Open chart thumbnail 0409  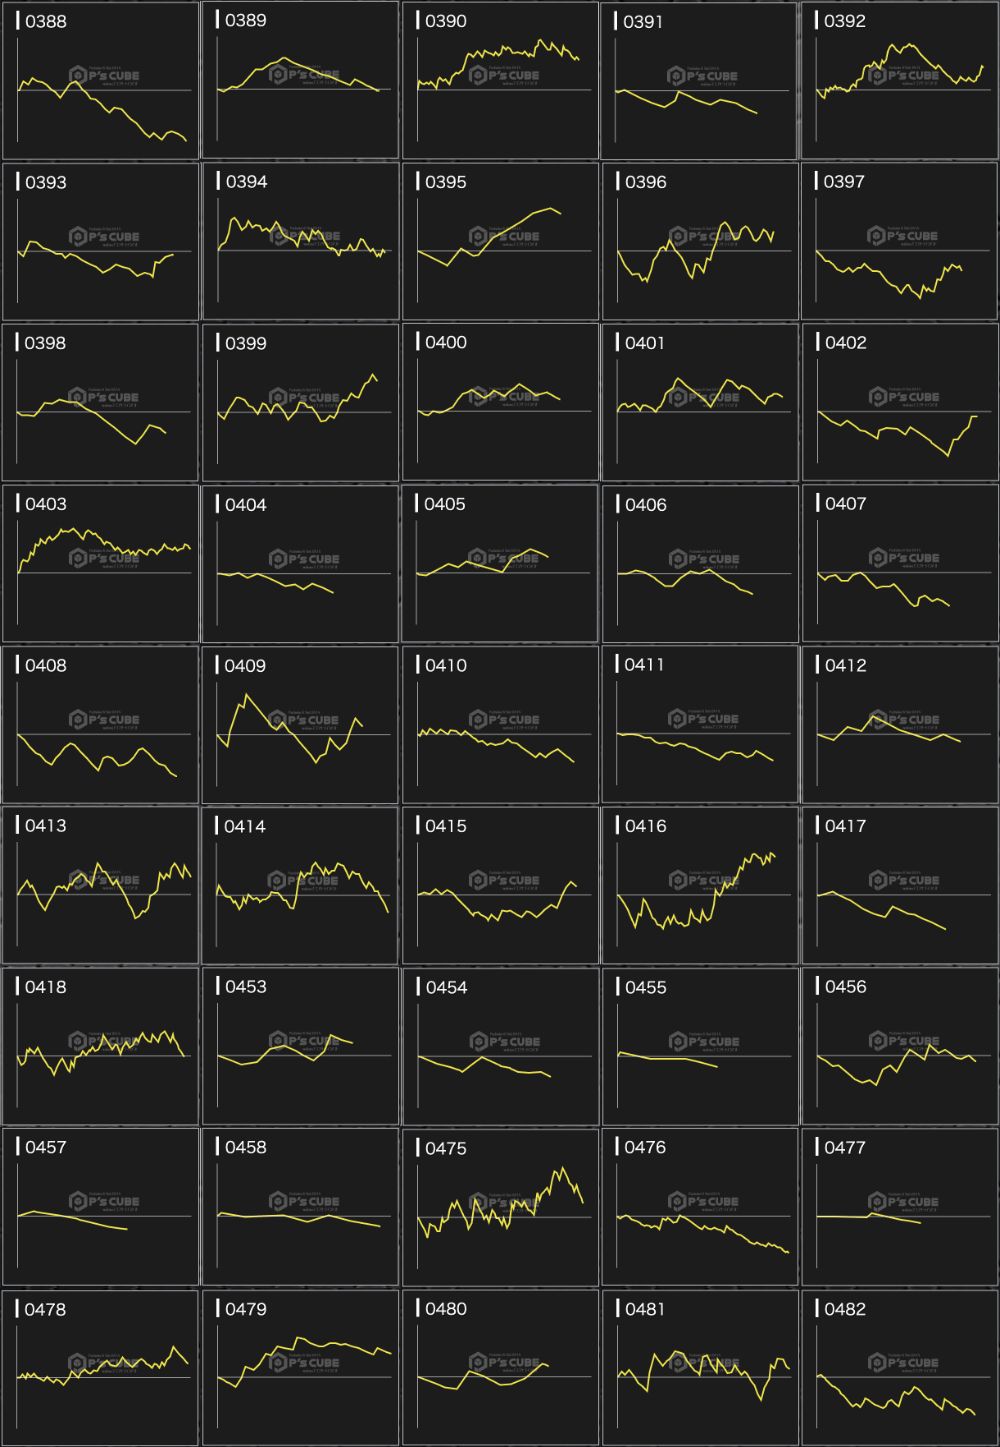click(300, 724)
